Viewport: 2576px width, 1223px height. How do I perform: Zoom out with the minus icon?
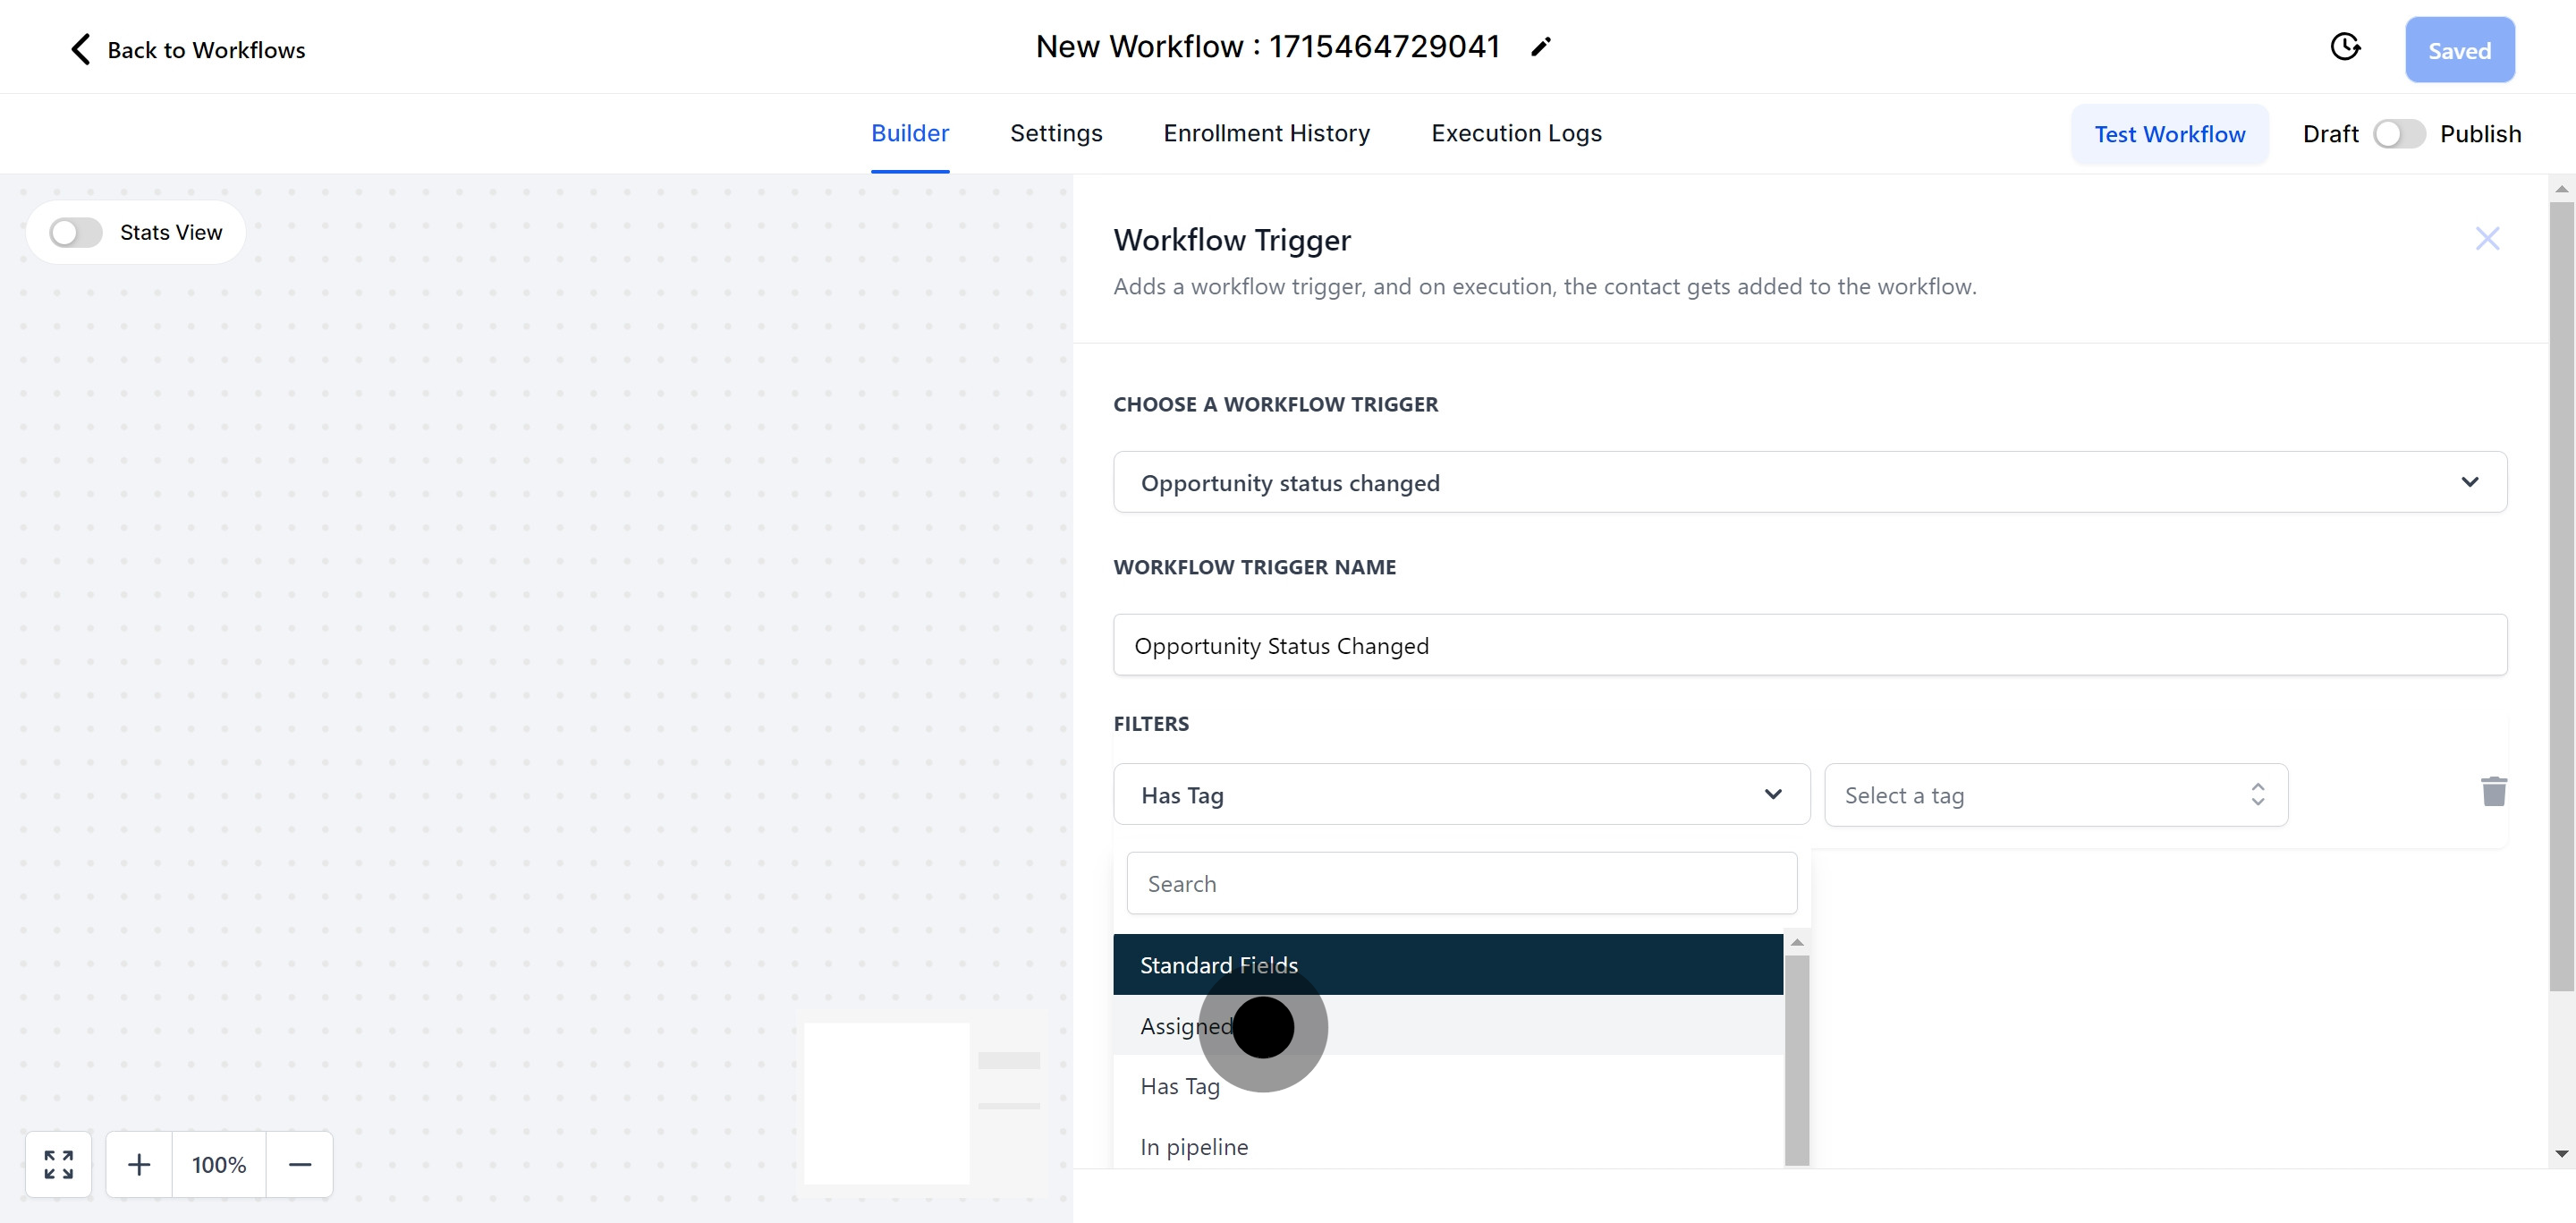300,1164
